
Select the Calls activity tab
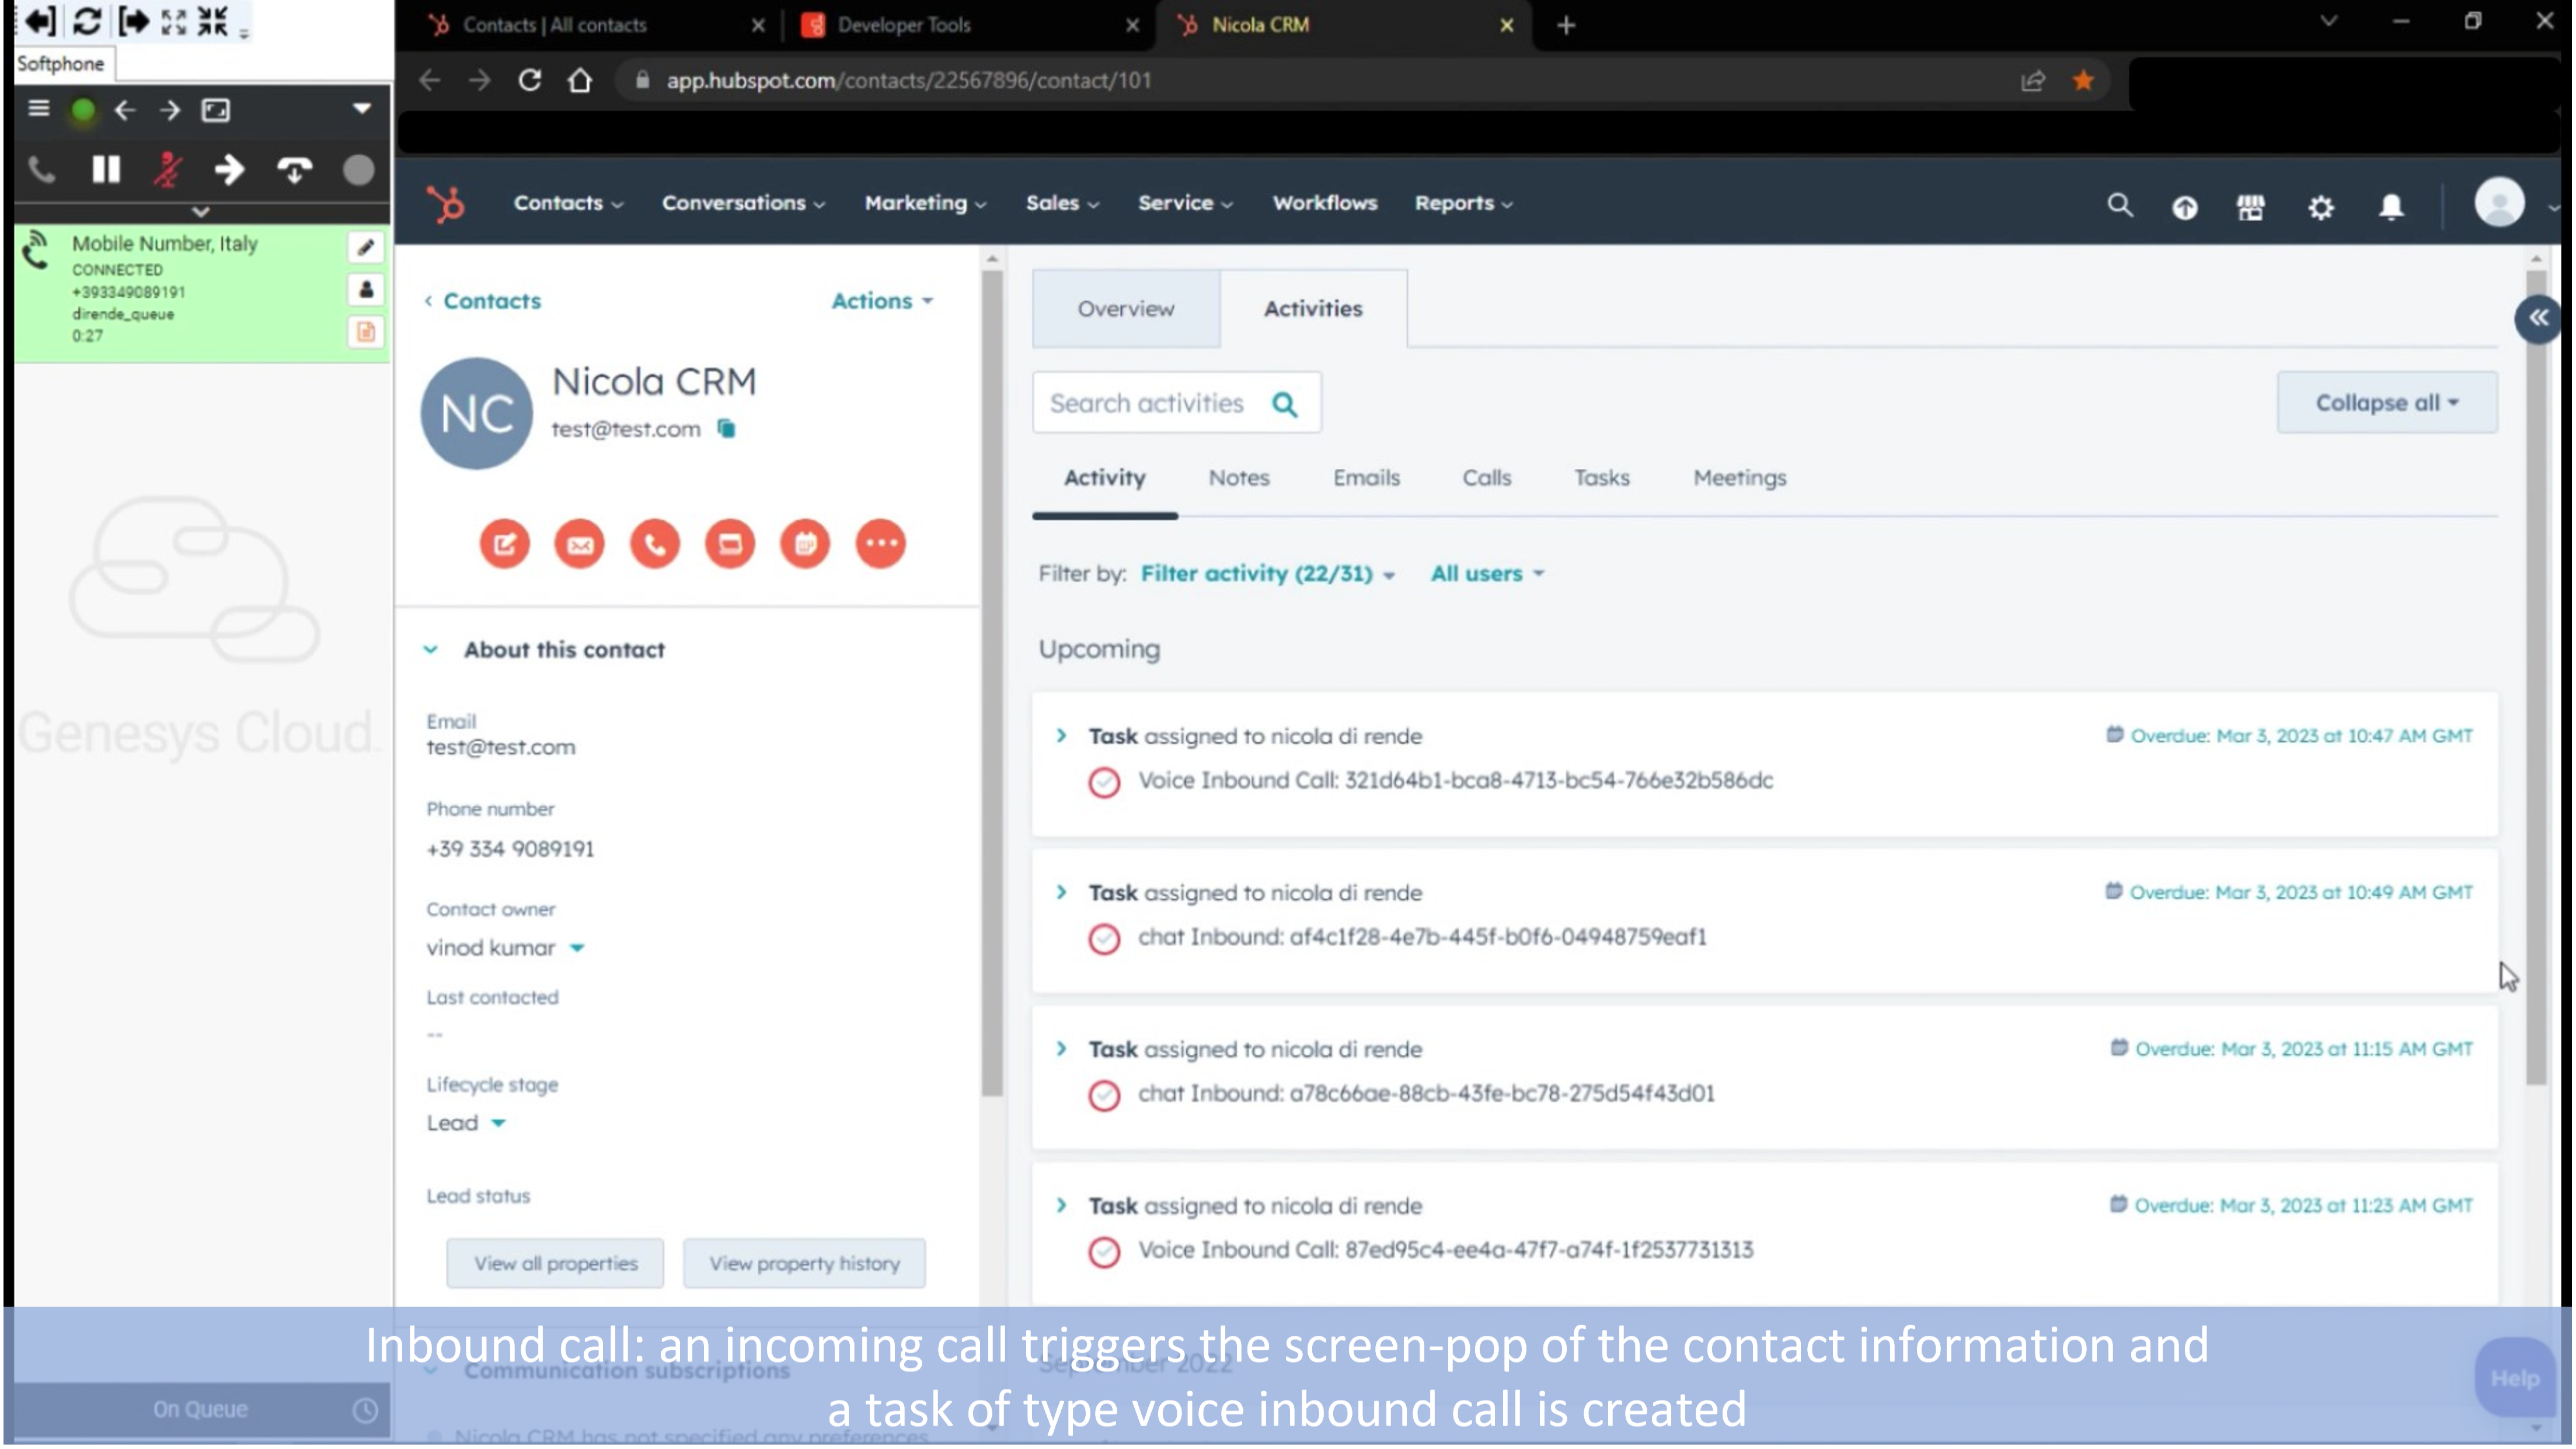(1486, 478)
